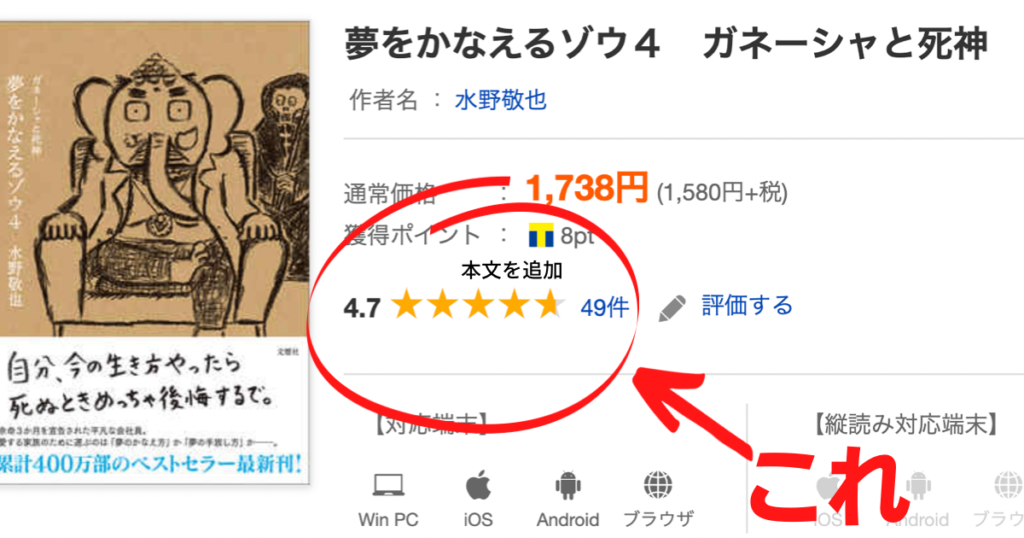Open the 49件 reviews link
Viewport: 1024px width, 538px height.
604,307
